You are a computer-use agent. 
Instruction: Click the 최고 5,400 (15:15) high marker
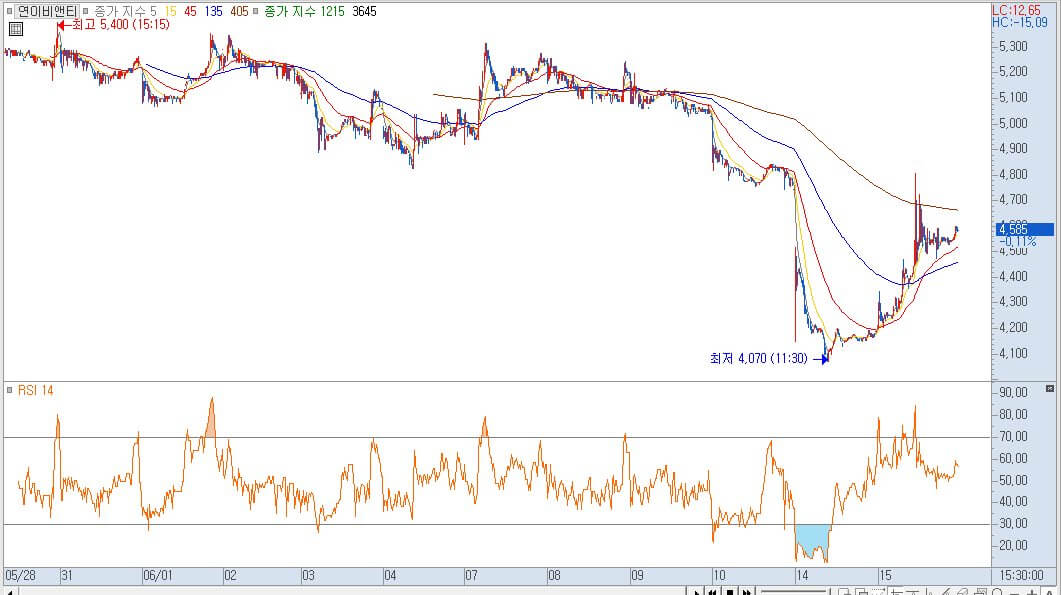coord(114,25)
